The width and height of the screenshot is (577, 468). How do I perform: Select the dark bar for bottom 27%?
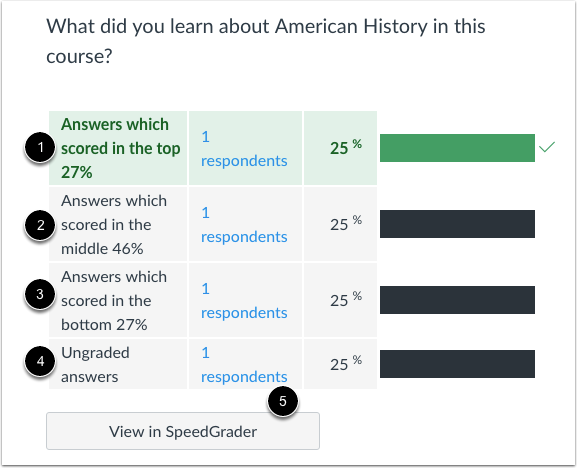457,300
